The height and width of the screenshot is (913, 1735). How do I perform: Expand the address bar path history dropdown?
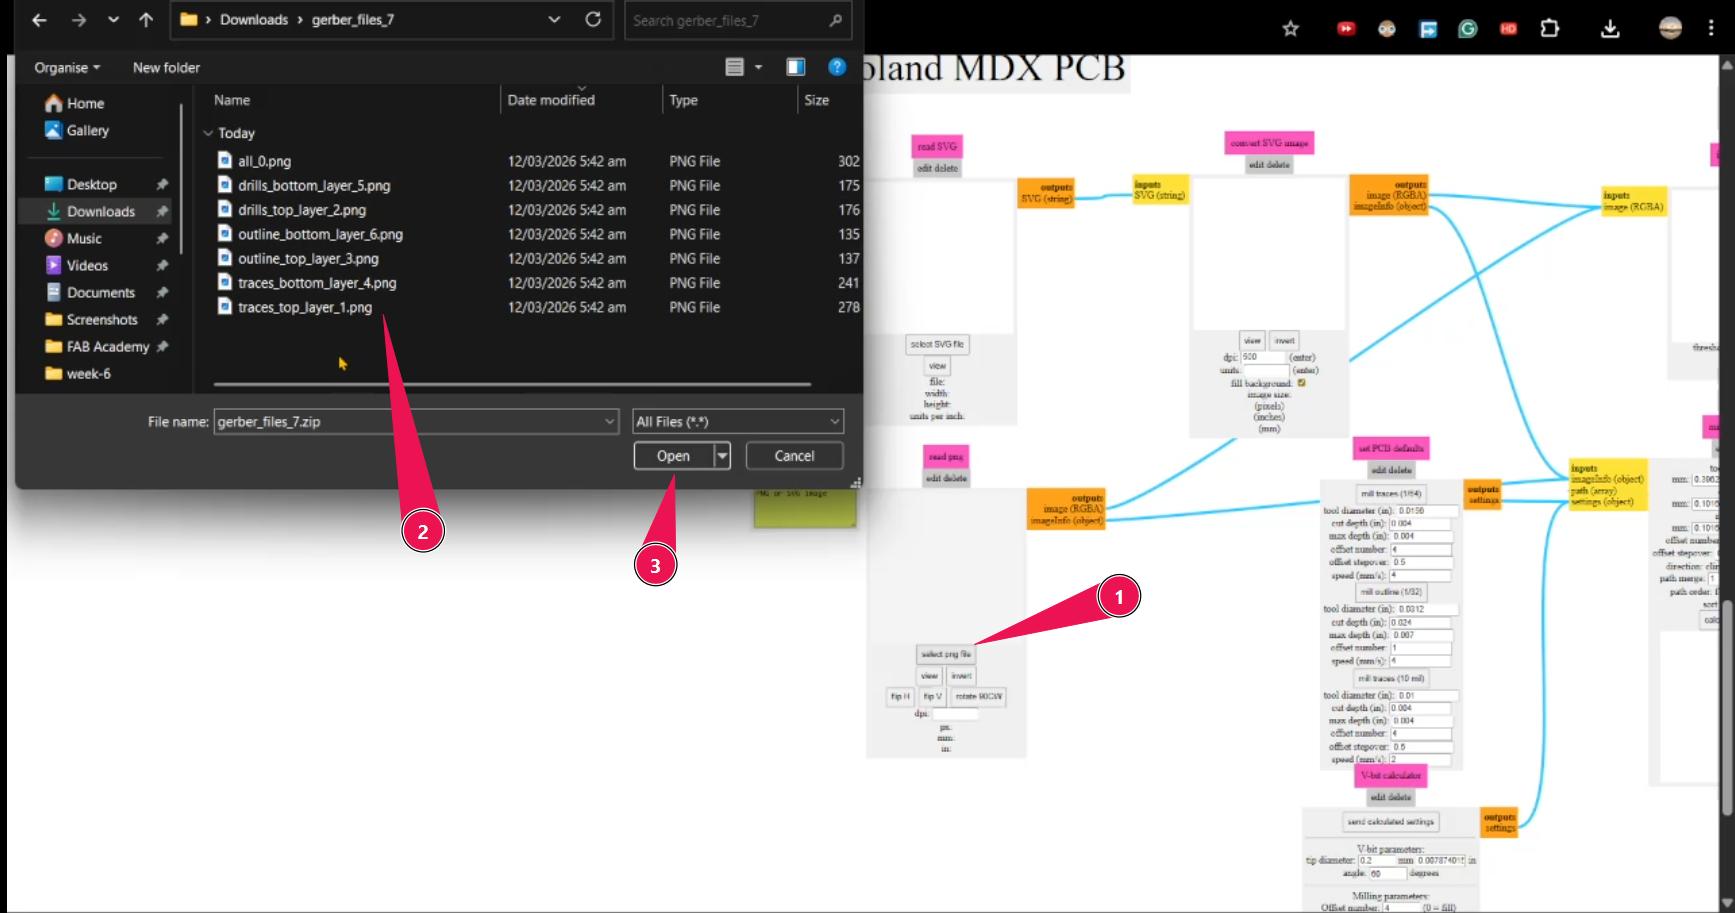[x=554, y=20]
